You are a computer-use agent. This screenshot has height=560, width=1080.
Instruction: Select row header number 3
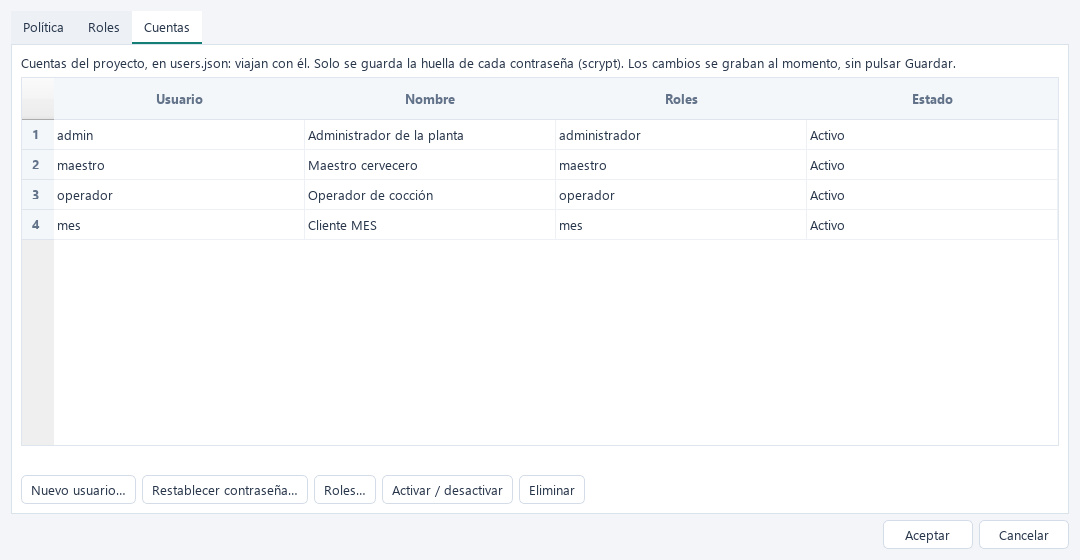coord(37,195)
